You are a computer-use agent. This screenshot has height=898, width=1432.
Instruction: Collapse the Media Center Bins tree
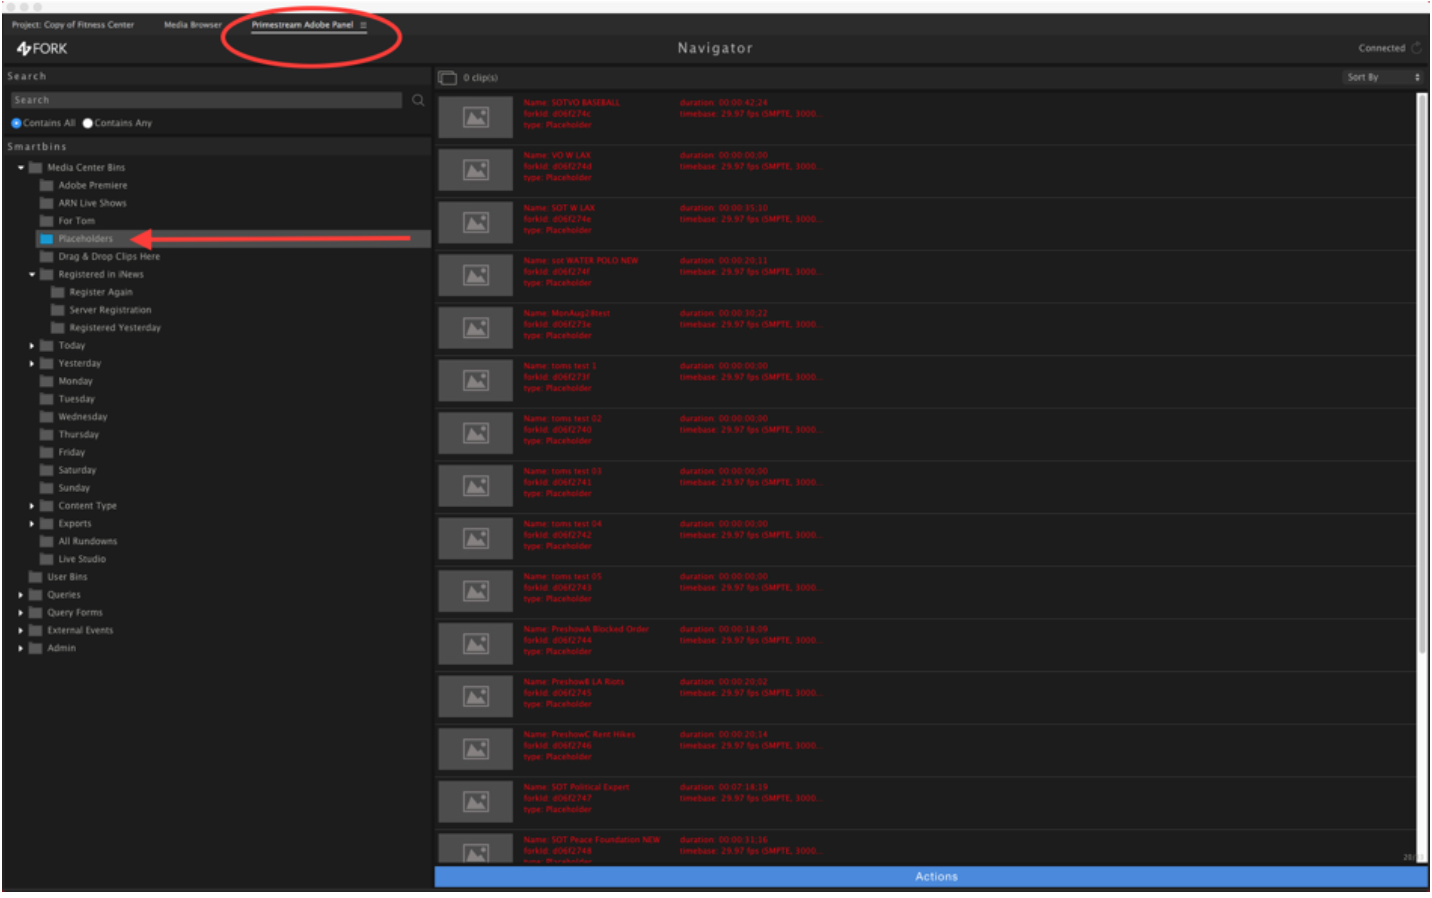(21, 168)
